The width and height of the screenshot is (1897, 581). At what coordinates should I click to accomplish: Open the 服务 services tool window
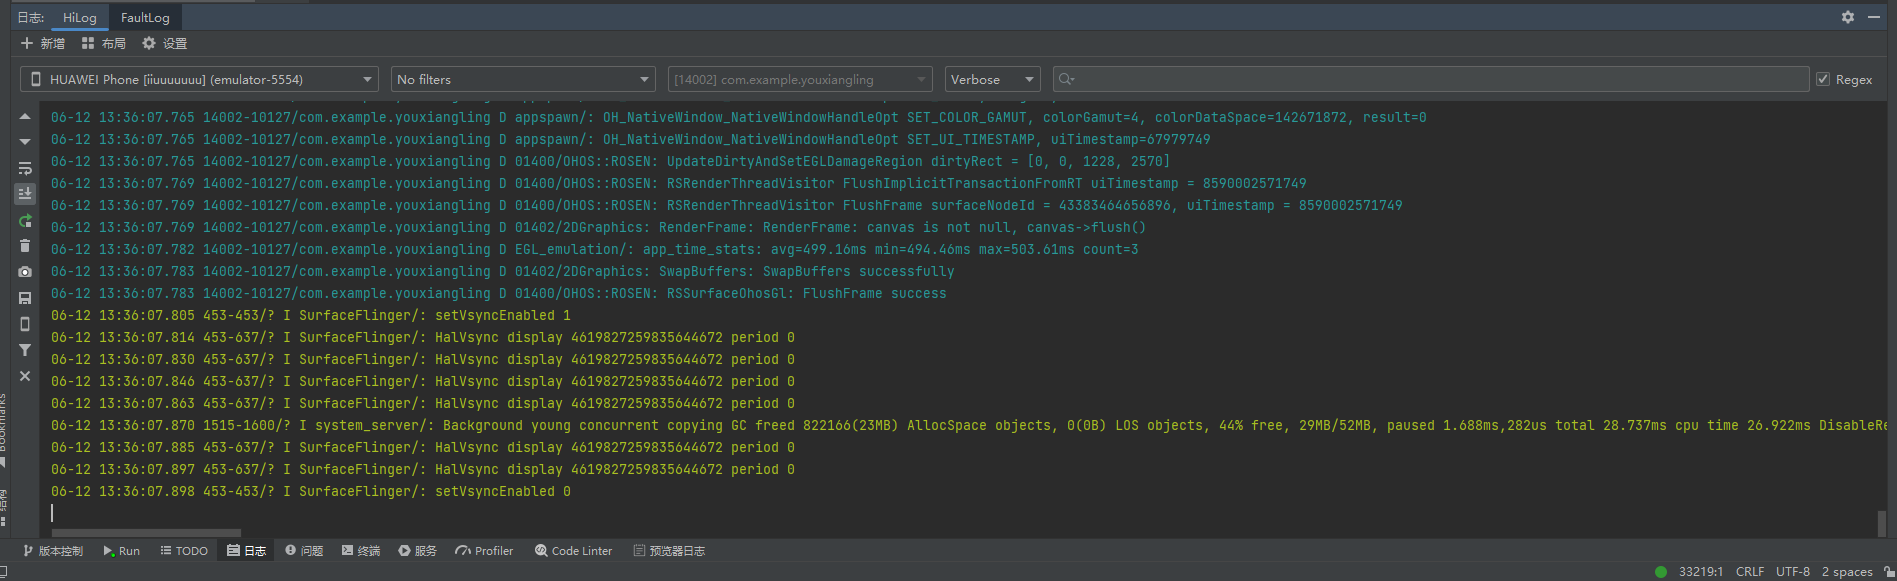(418, 551)
